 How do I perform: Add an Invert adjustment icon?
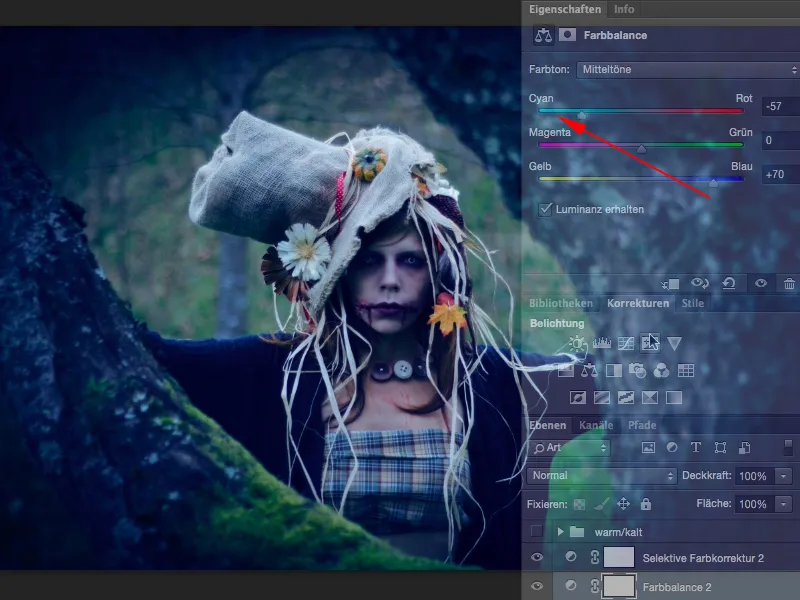pyautogui.click(x=578, y=397)
